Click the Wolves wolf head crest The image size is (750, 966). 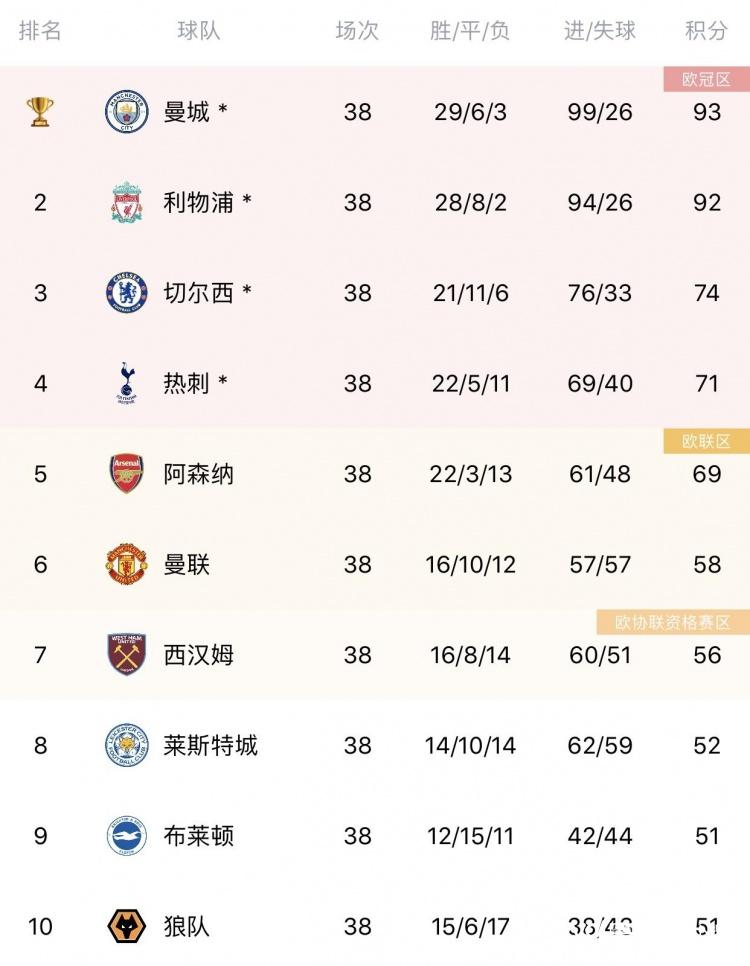tap(126, 927)
